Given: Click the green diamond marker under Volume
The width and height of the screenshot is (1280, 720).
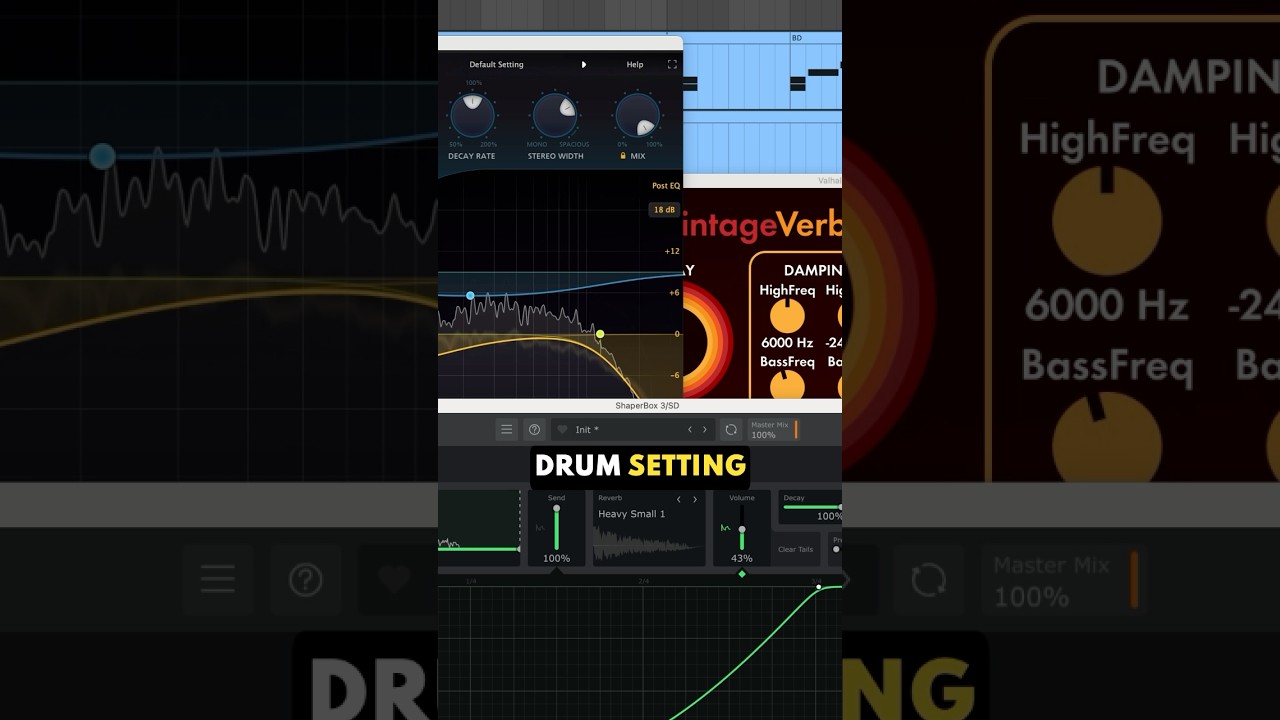Looking at the screenshot, I should (742, 574).
